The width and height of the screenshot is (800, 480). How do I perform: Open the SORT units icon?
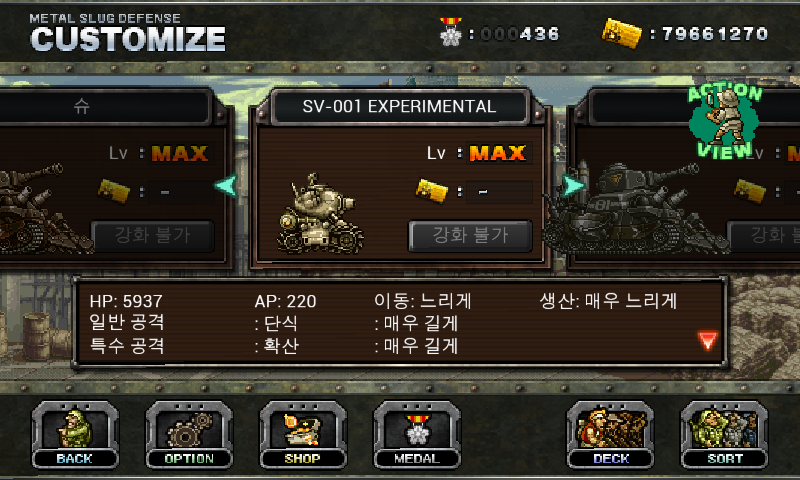724,435
